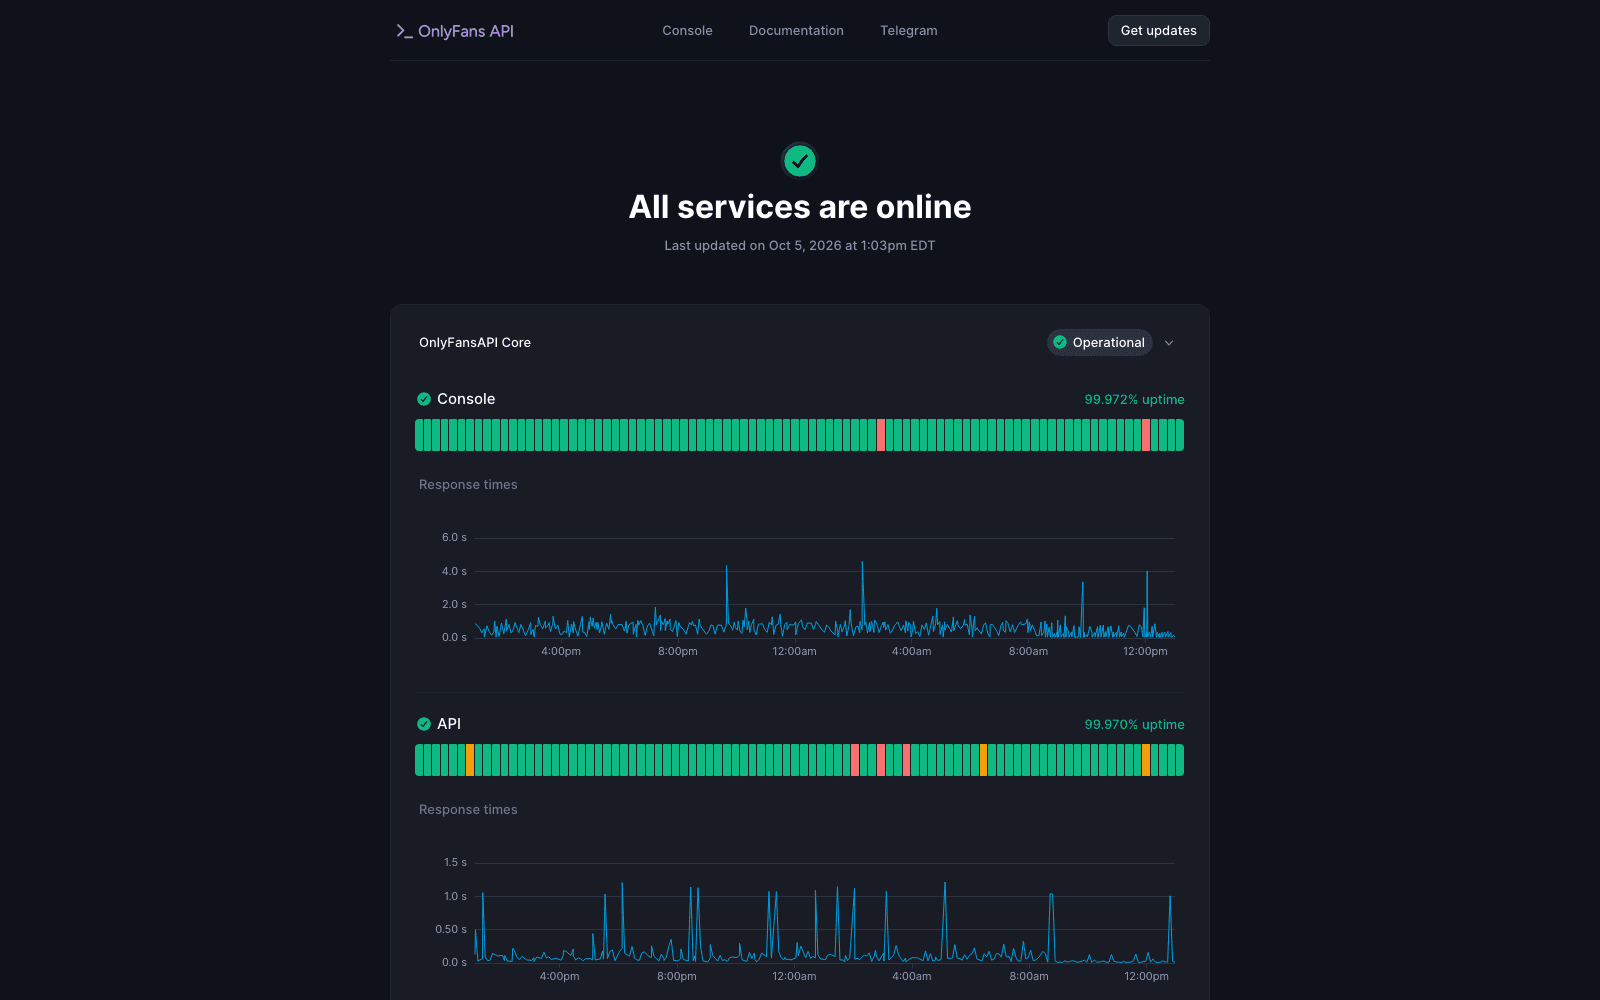Click the 2.0 s axis label
1600x1000 pixels.
click(x=454, y=605)
